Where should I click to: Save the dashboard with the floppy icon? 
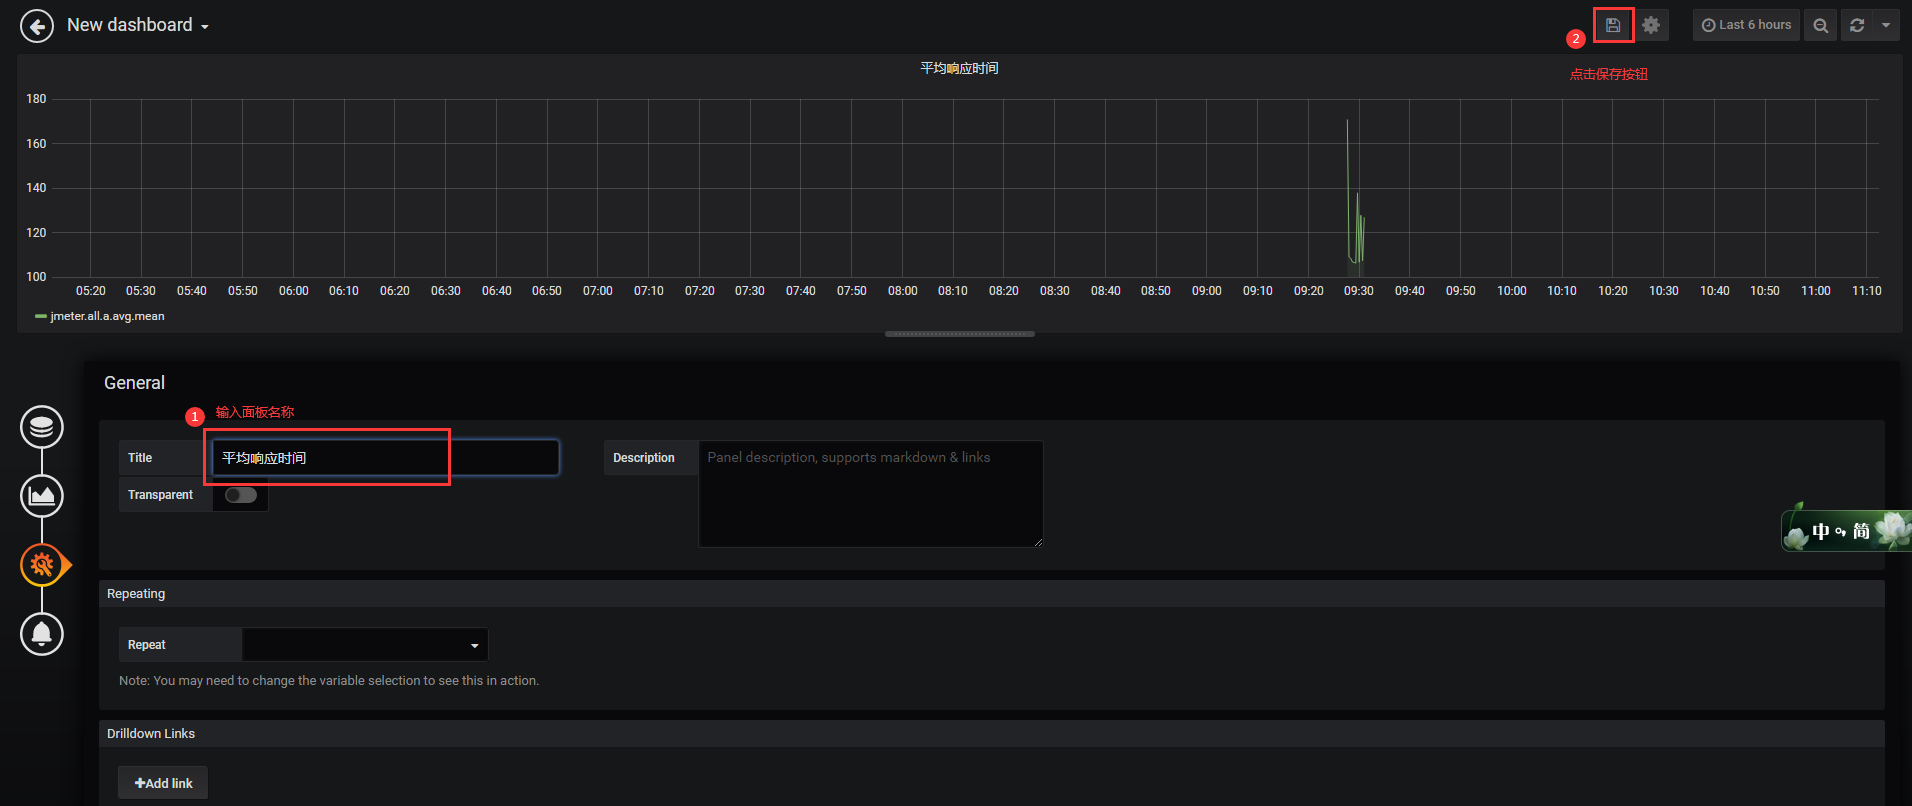click(1613, 25)
